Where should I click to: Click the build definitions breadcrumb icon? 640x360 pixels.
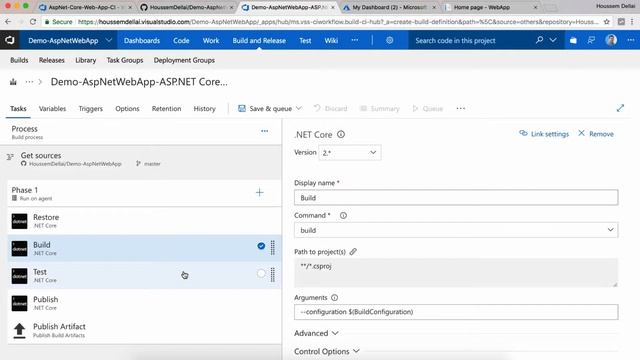(x=13, y=82)
